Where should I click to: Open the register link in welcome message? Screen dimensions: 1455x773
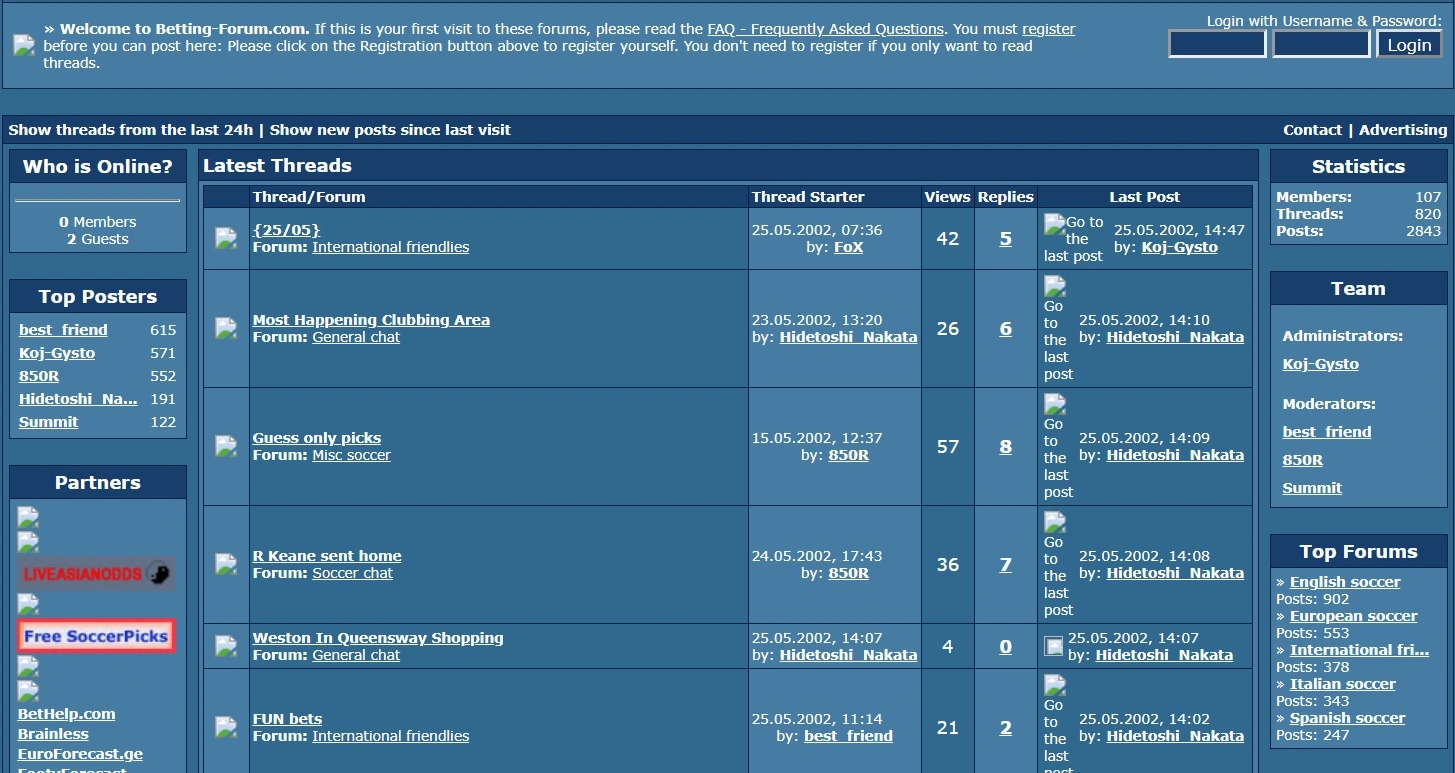tap(1048, 29)
